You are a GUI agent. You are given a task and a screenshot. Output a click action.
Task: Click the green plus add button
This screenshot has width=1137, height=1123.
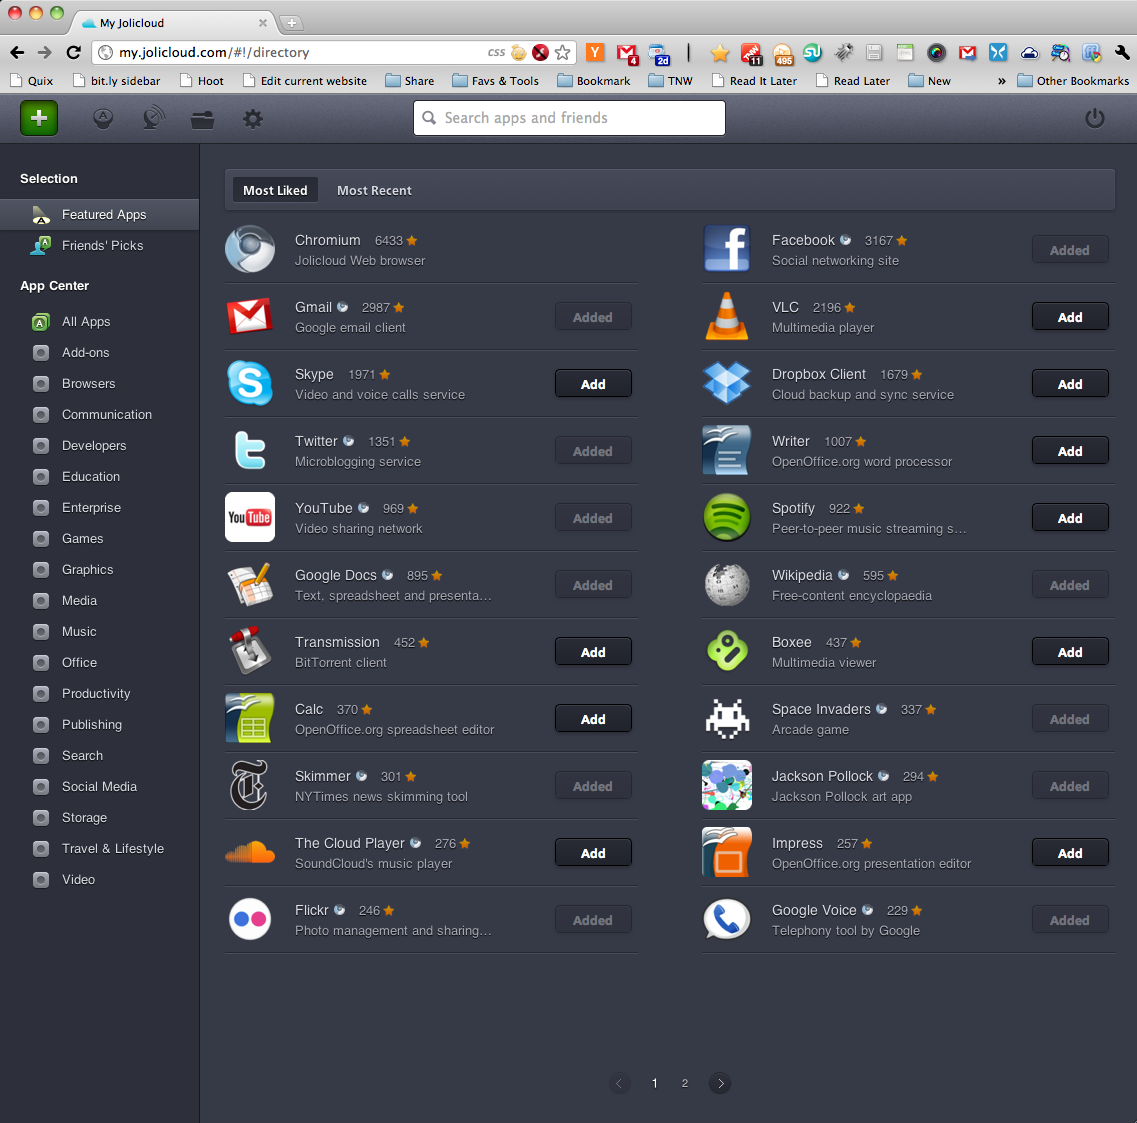39,117
